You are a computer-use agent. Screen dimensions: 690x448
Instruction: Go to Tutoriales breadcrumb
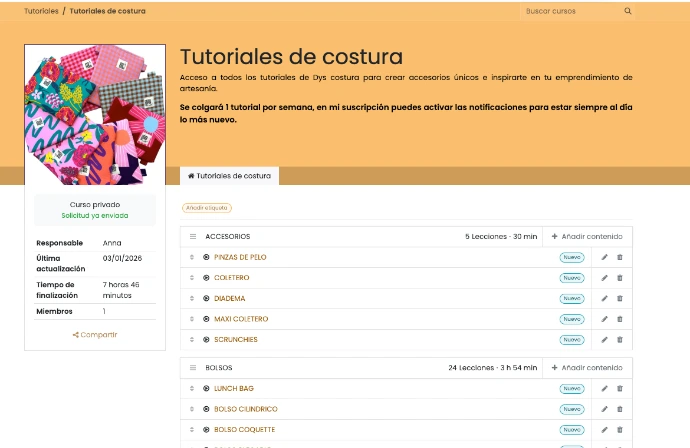pos(41,11)
